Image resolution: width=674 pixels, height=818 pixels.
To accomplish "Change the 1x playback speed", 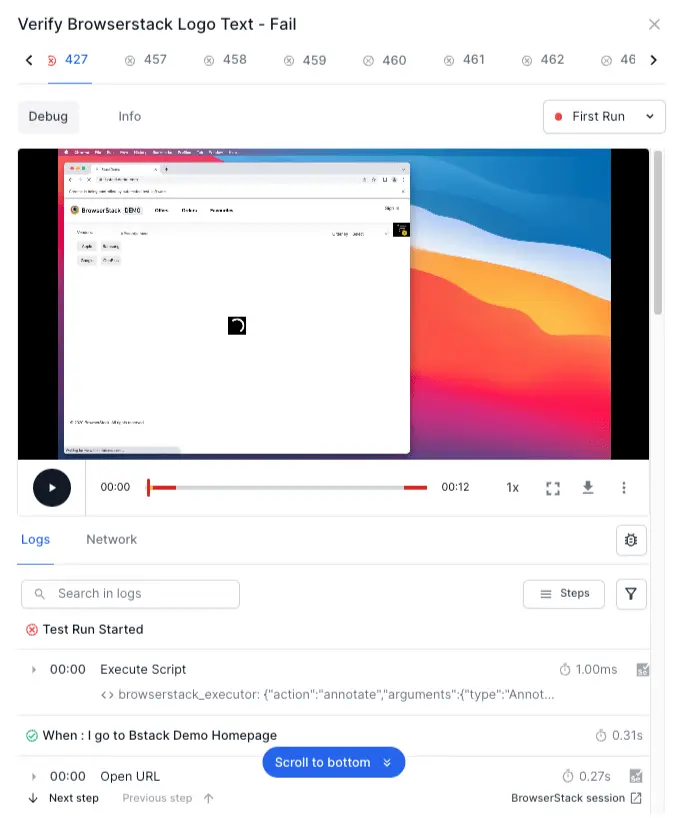I will pos(512,488).
